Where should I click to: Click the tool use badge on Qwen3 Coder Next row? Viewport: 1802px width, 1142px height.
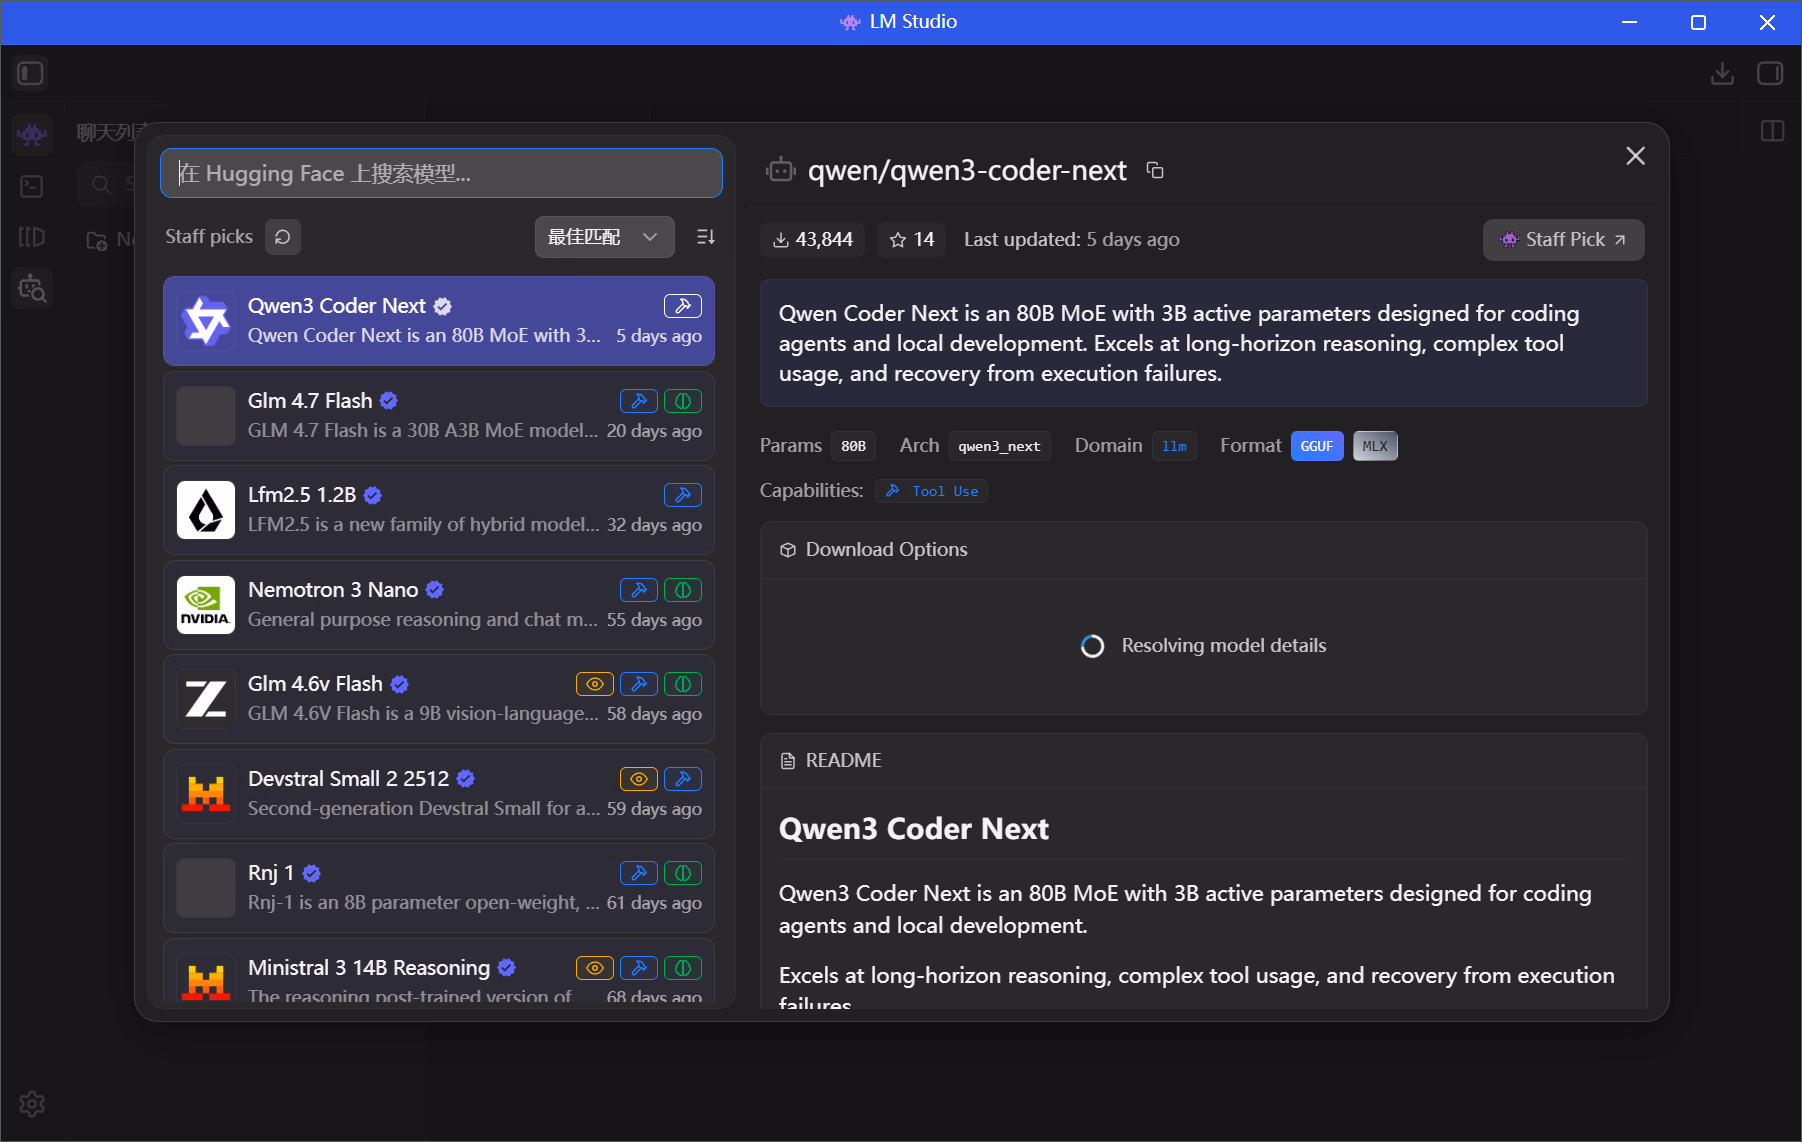683,306
